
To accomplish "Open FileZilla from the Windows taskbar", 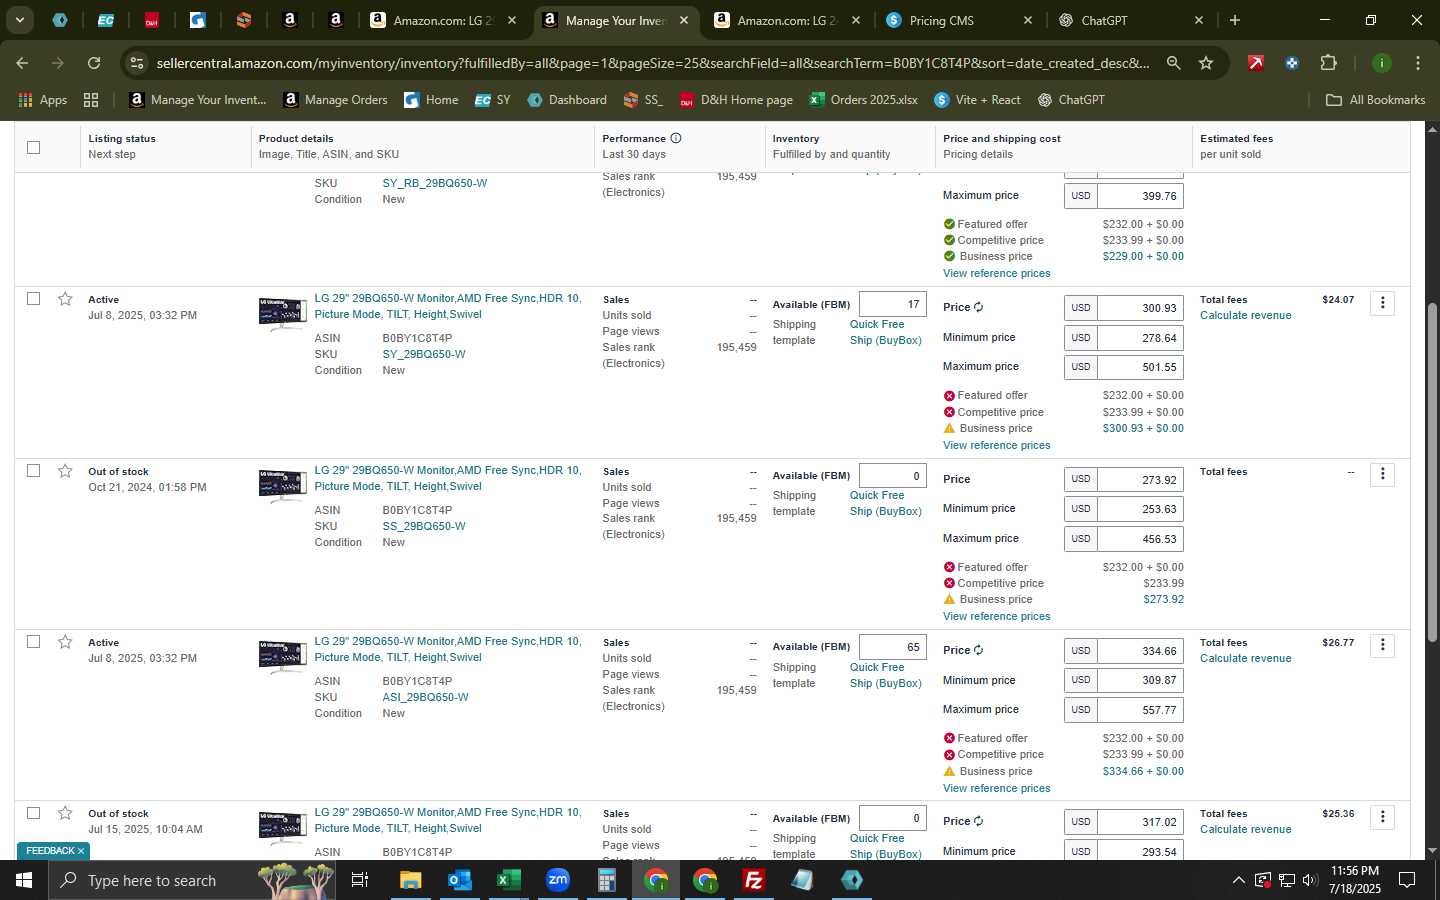I will click(754, 880).
